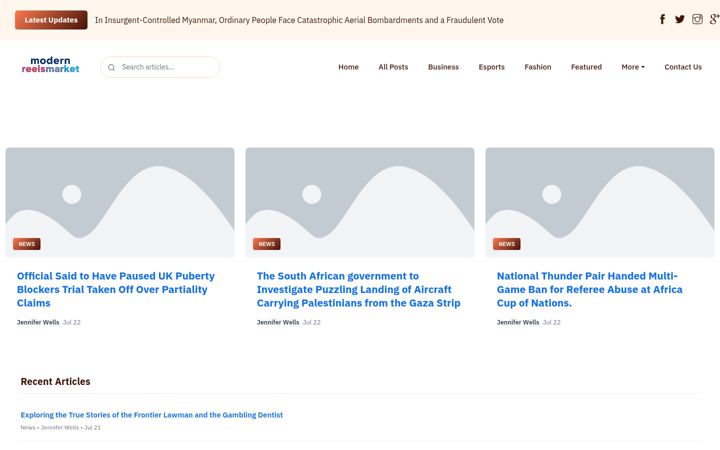Click NEWS badge on Puberty Blockers card

[x=27, y=244]
